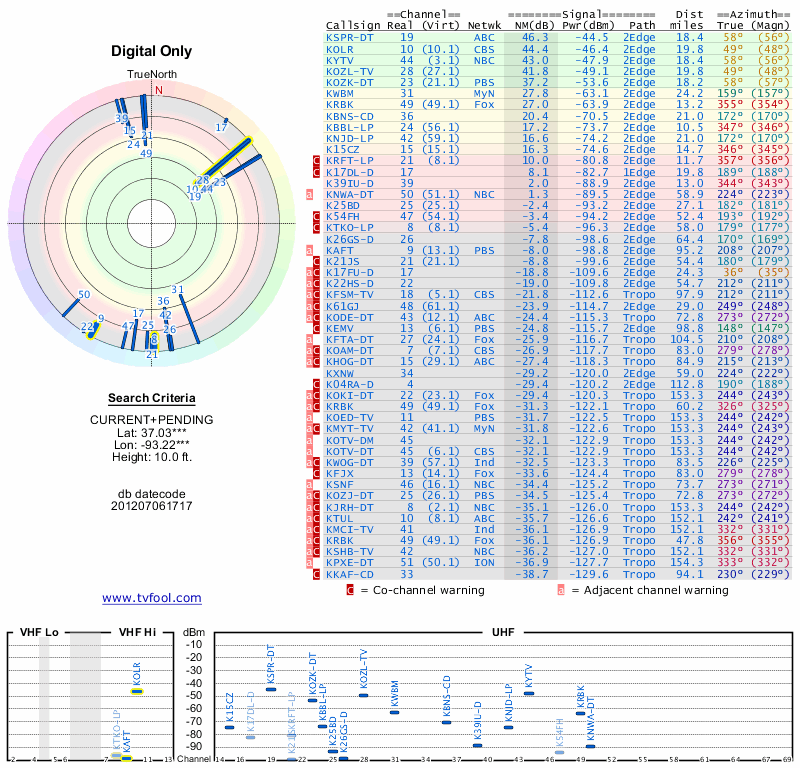Open KOZL-TV callsign link in the table
Screen dimensions: 800x768
(x=349, y=71)
